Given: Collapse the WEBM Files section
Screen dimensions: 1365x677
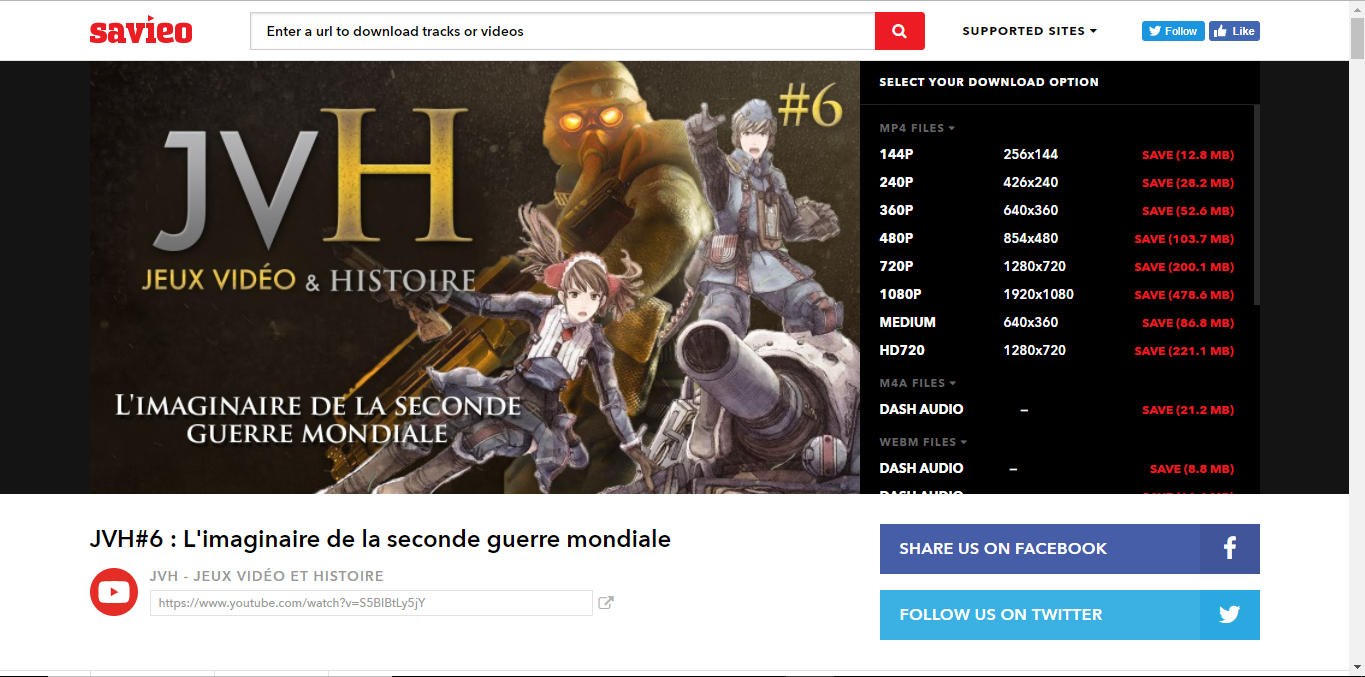Looking at the screenshot, I should [x=923, y=442].
